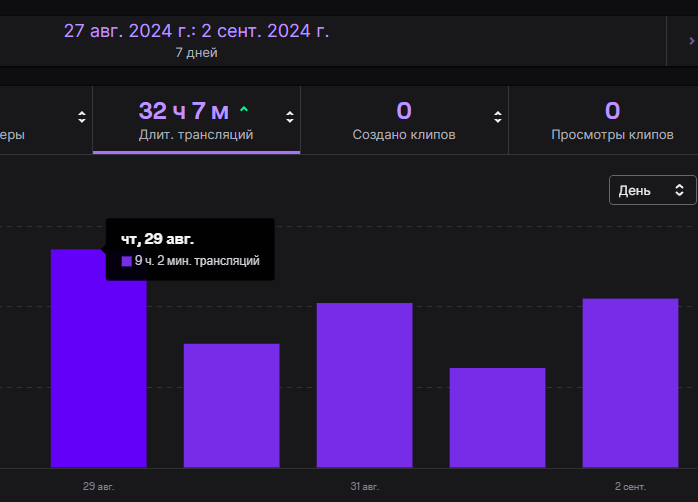Select the Создано клипов metric tab
This screenshot has height=502, width=698.
point(404,120)
